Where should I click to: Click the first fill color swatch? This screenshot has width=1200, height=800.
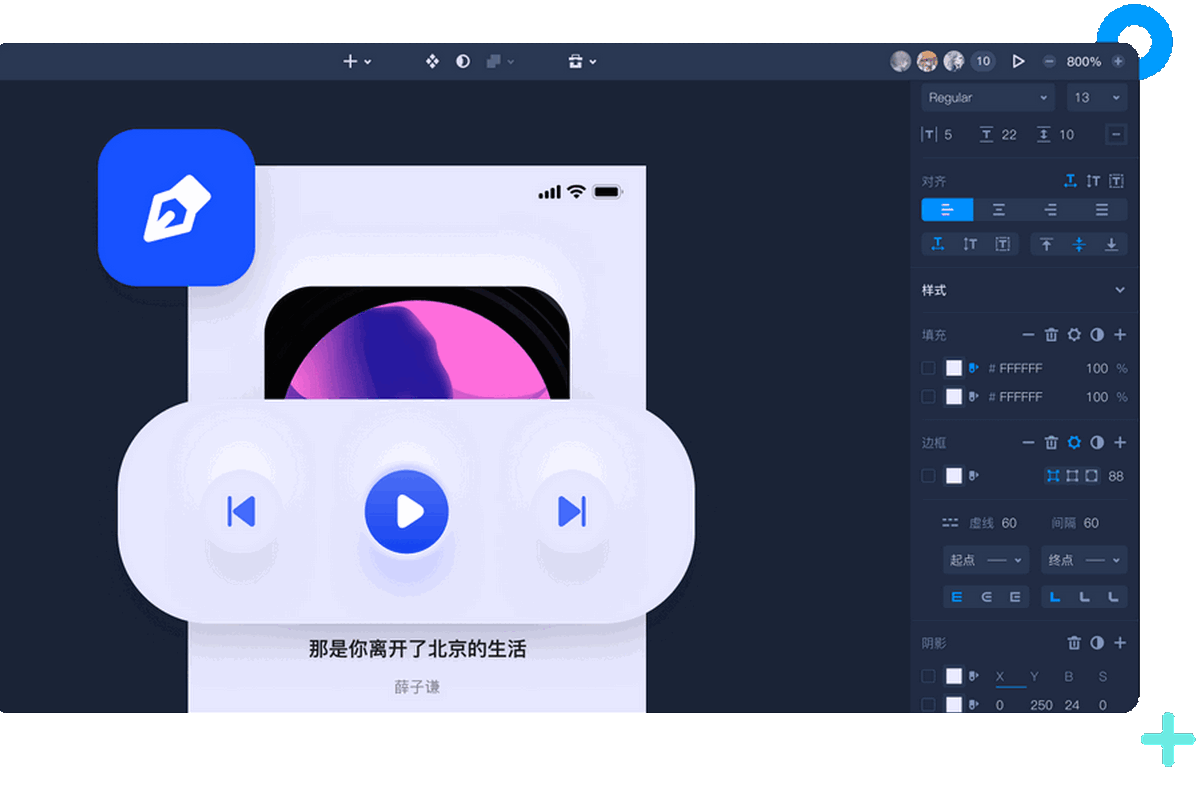pos(954,368)
